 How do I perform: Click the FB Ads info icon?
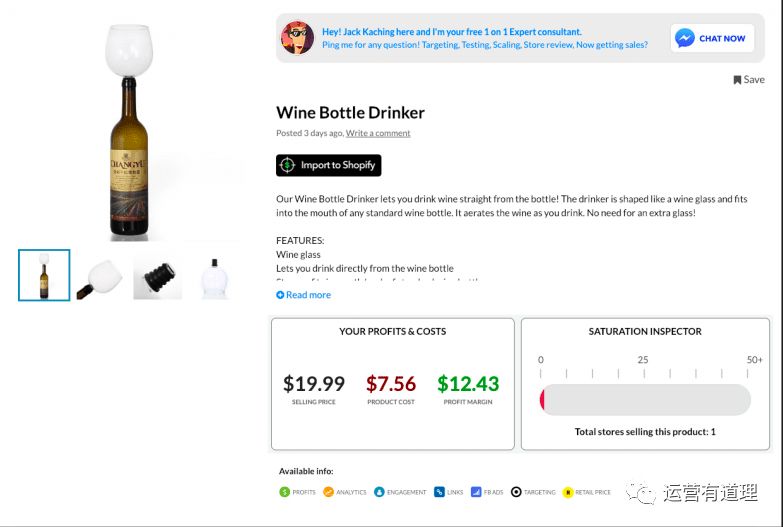point(476,492)
